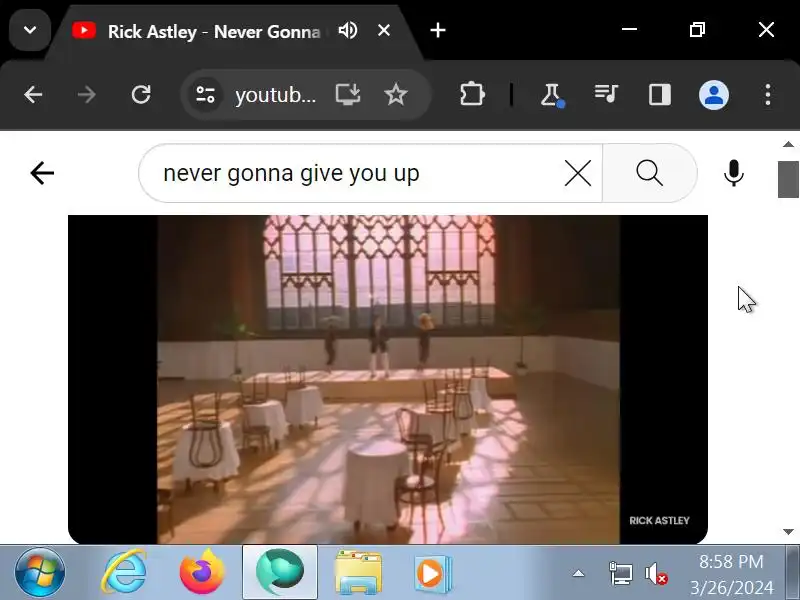Click the browser forward arrow
Viewport: 800px width, 600px height.
(x=87, y=94)
